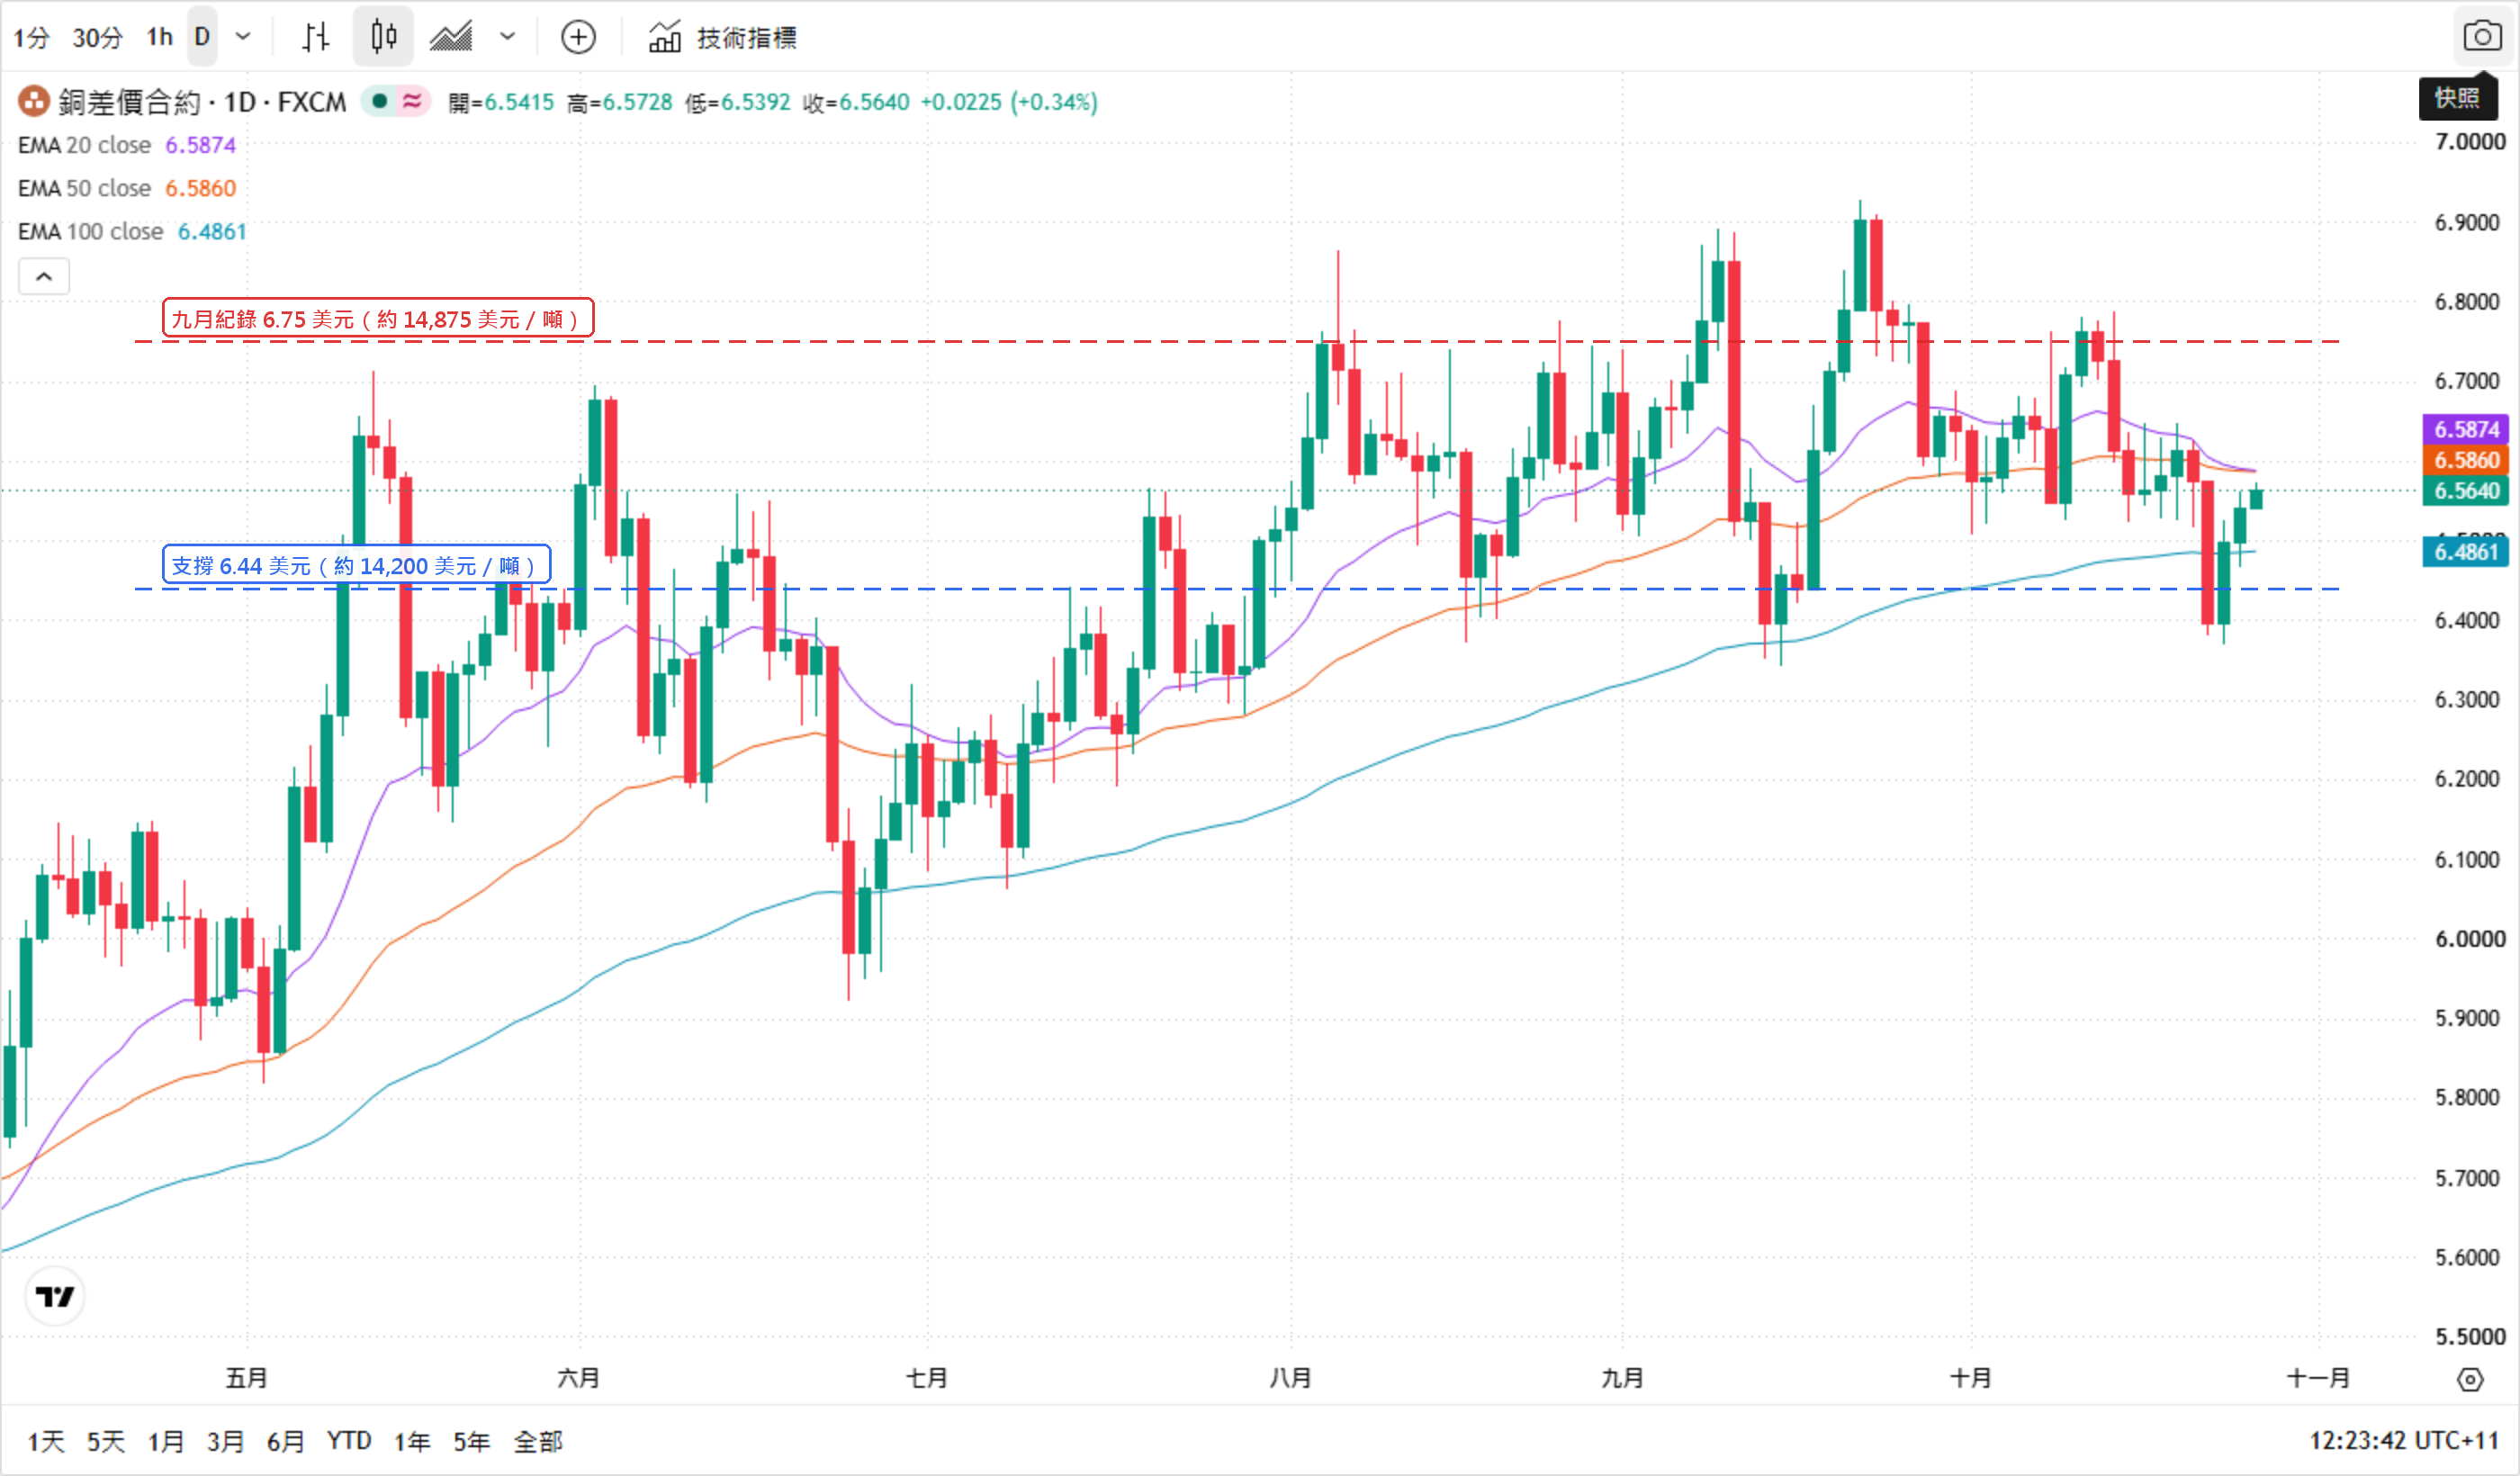Screen dimensions: 2520x1476
Task: Set range to 1天
Action: click(46, 1441)
